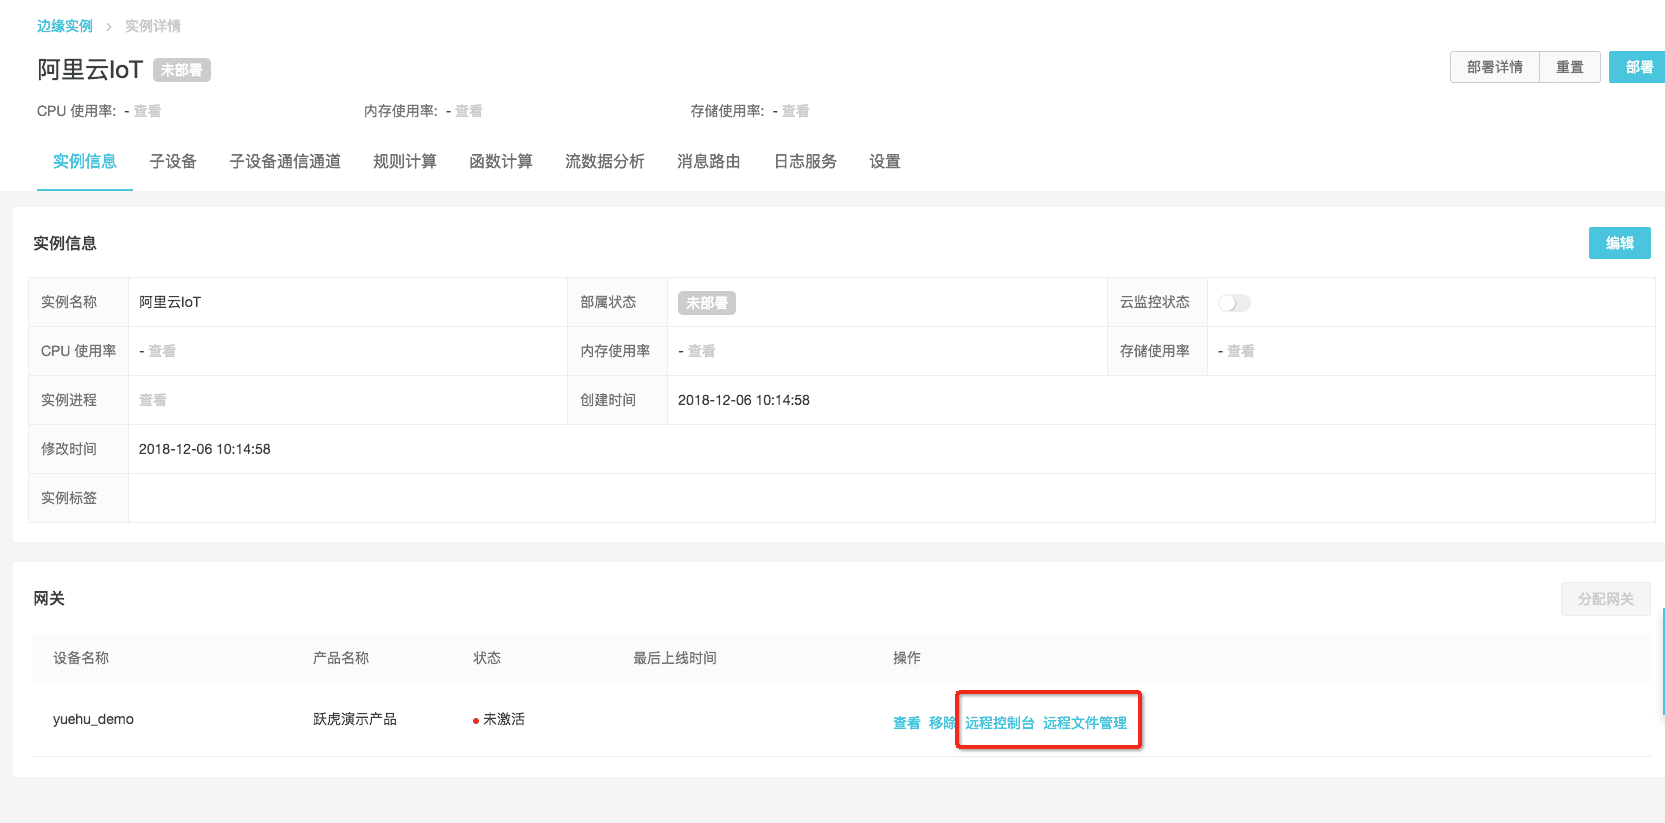The height and width of the screenshot is (823, 1665).
Task: Go to the 函数计算 tab
Action: (x=501, y=161)
